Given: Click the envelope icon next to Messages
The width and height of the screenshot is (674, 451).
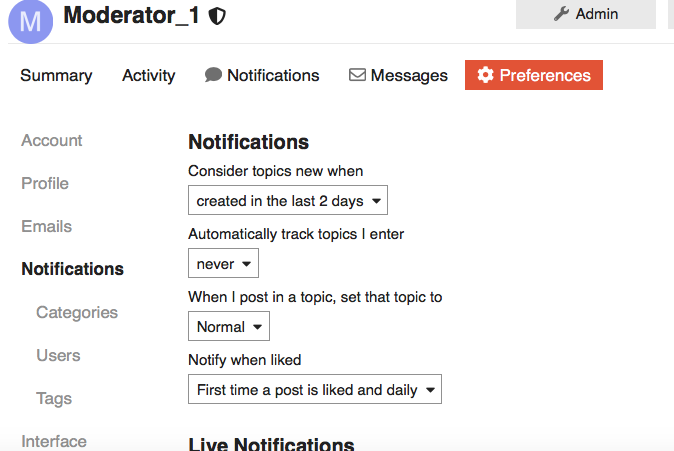Looking at the screenshot, I should 357,75.
